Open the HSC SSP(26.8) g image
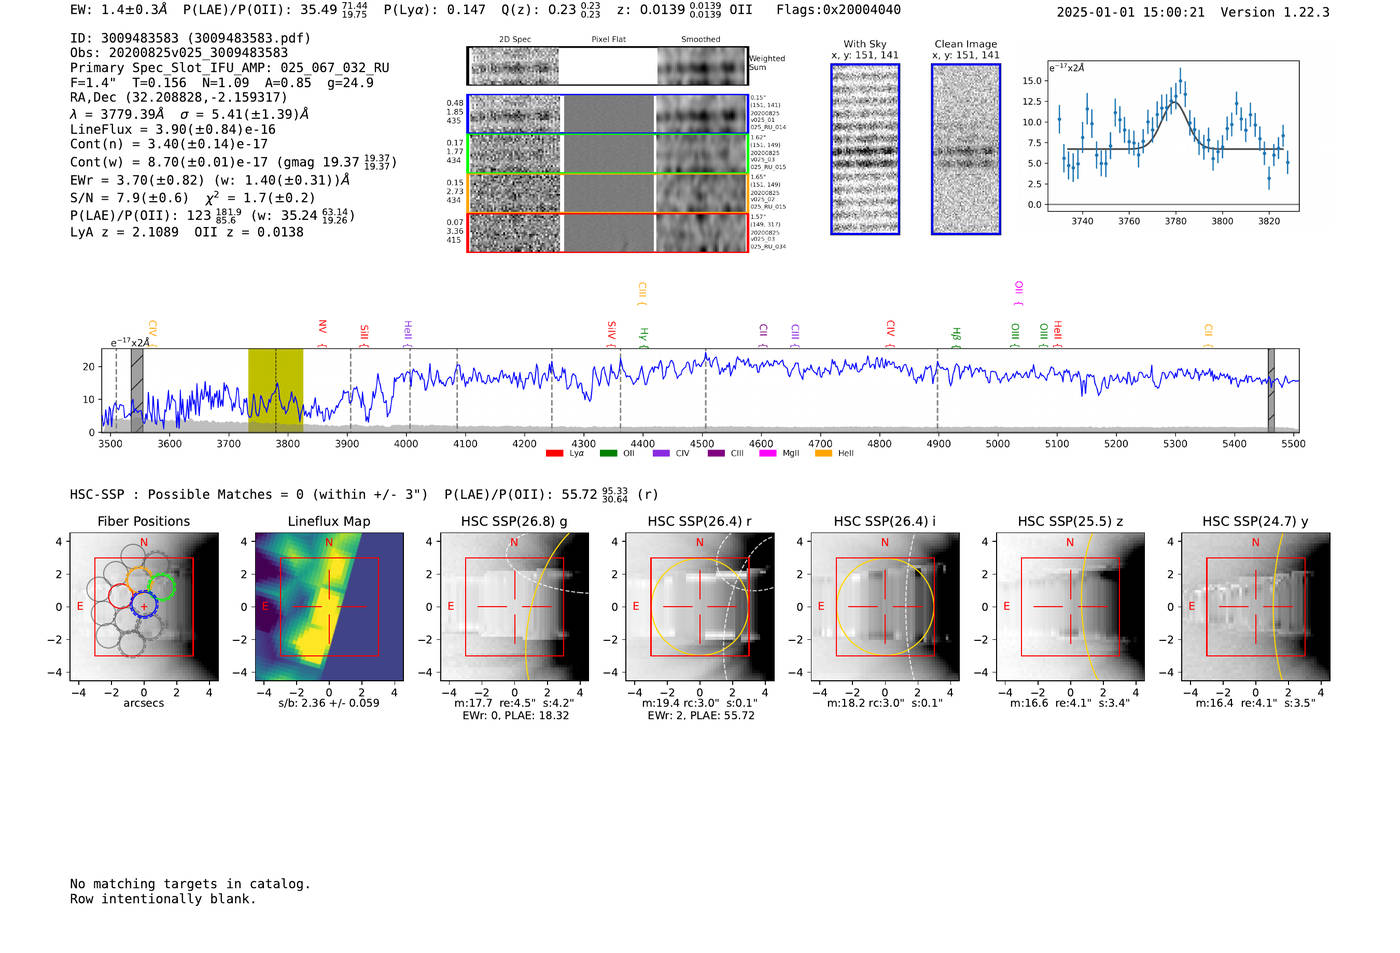1400x953 pixels. 515,607
